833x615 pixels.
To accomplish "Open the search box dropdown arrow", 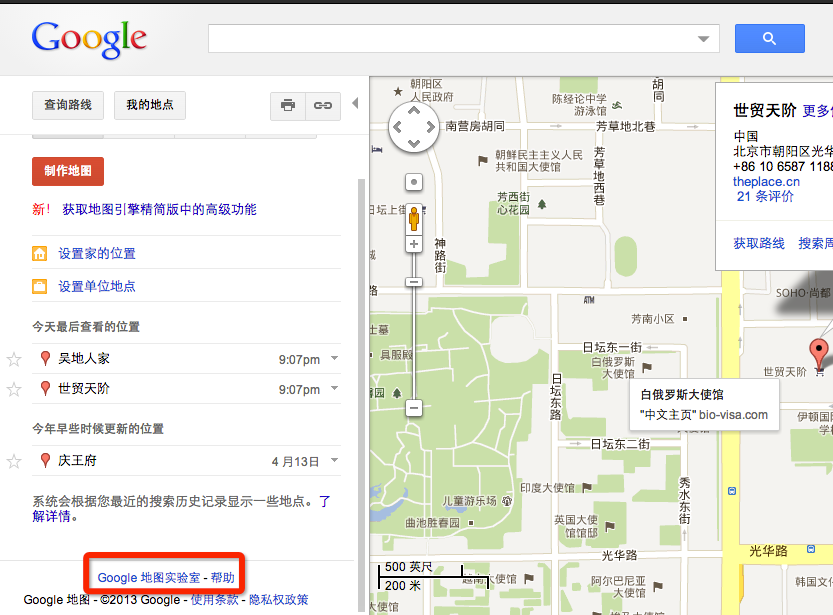I will [x=703, y=39].
